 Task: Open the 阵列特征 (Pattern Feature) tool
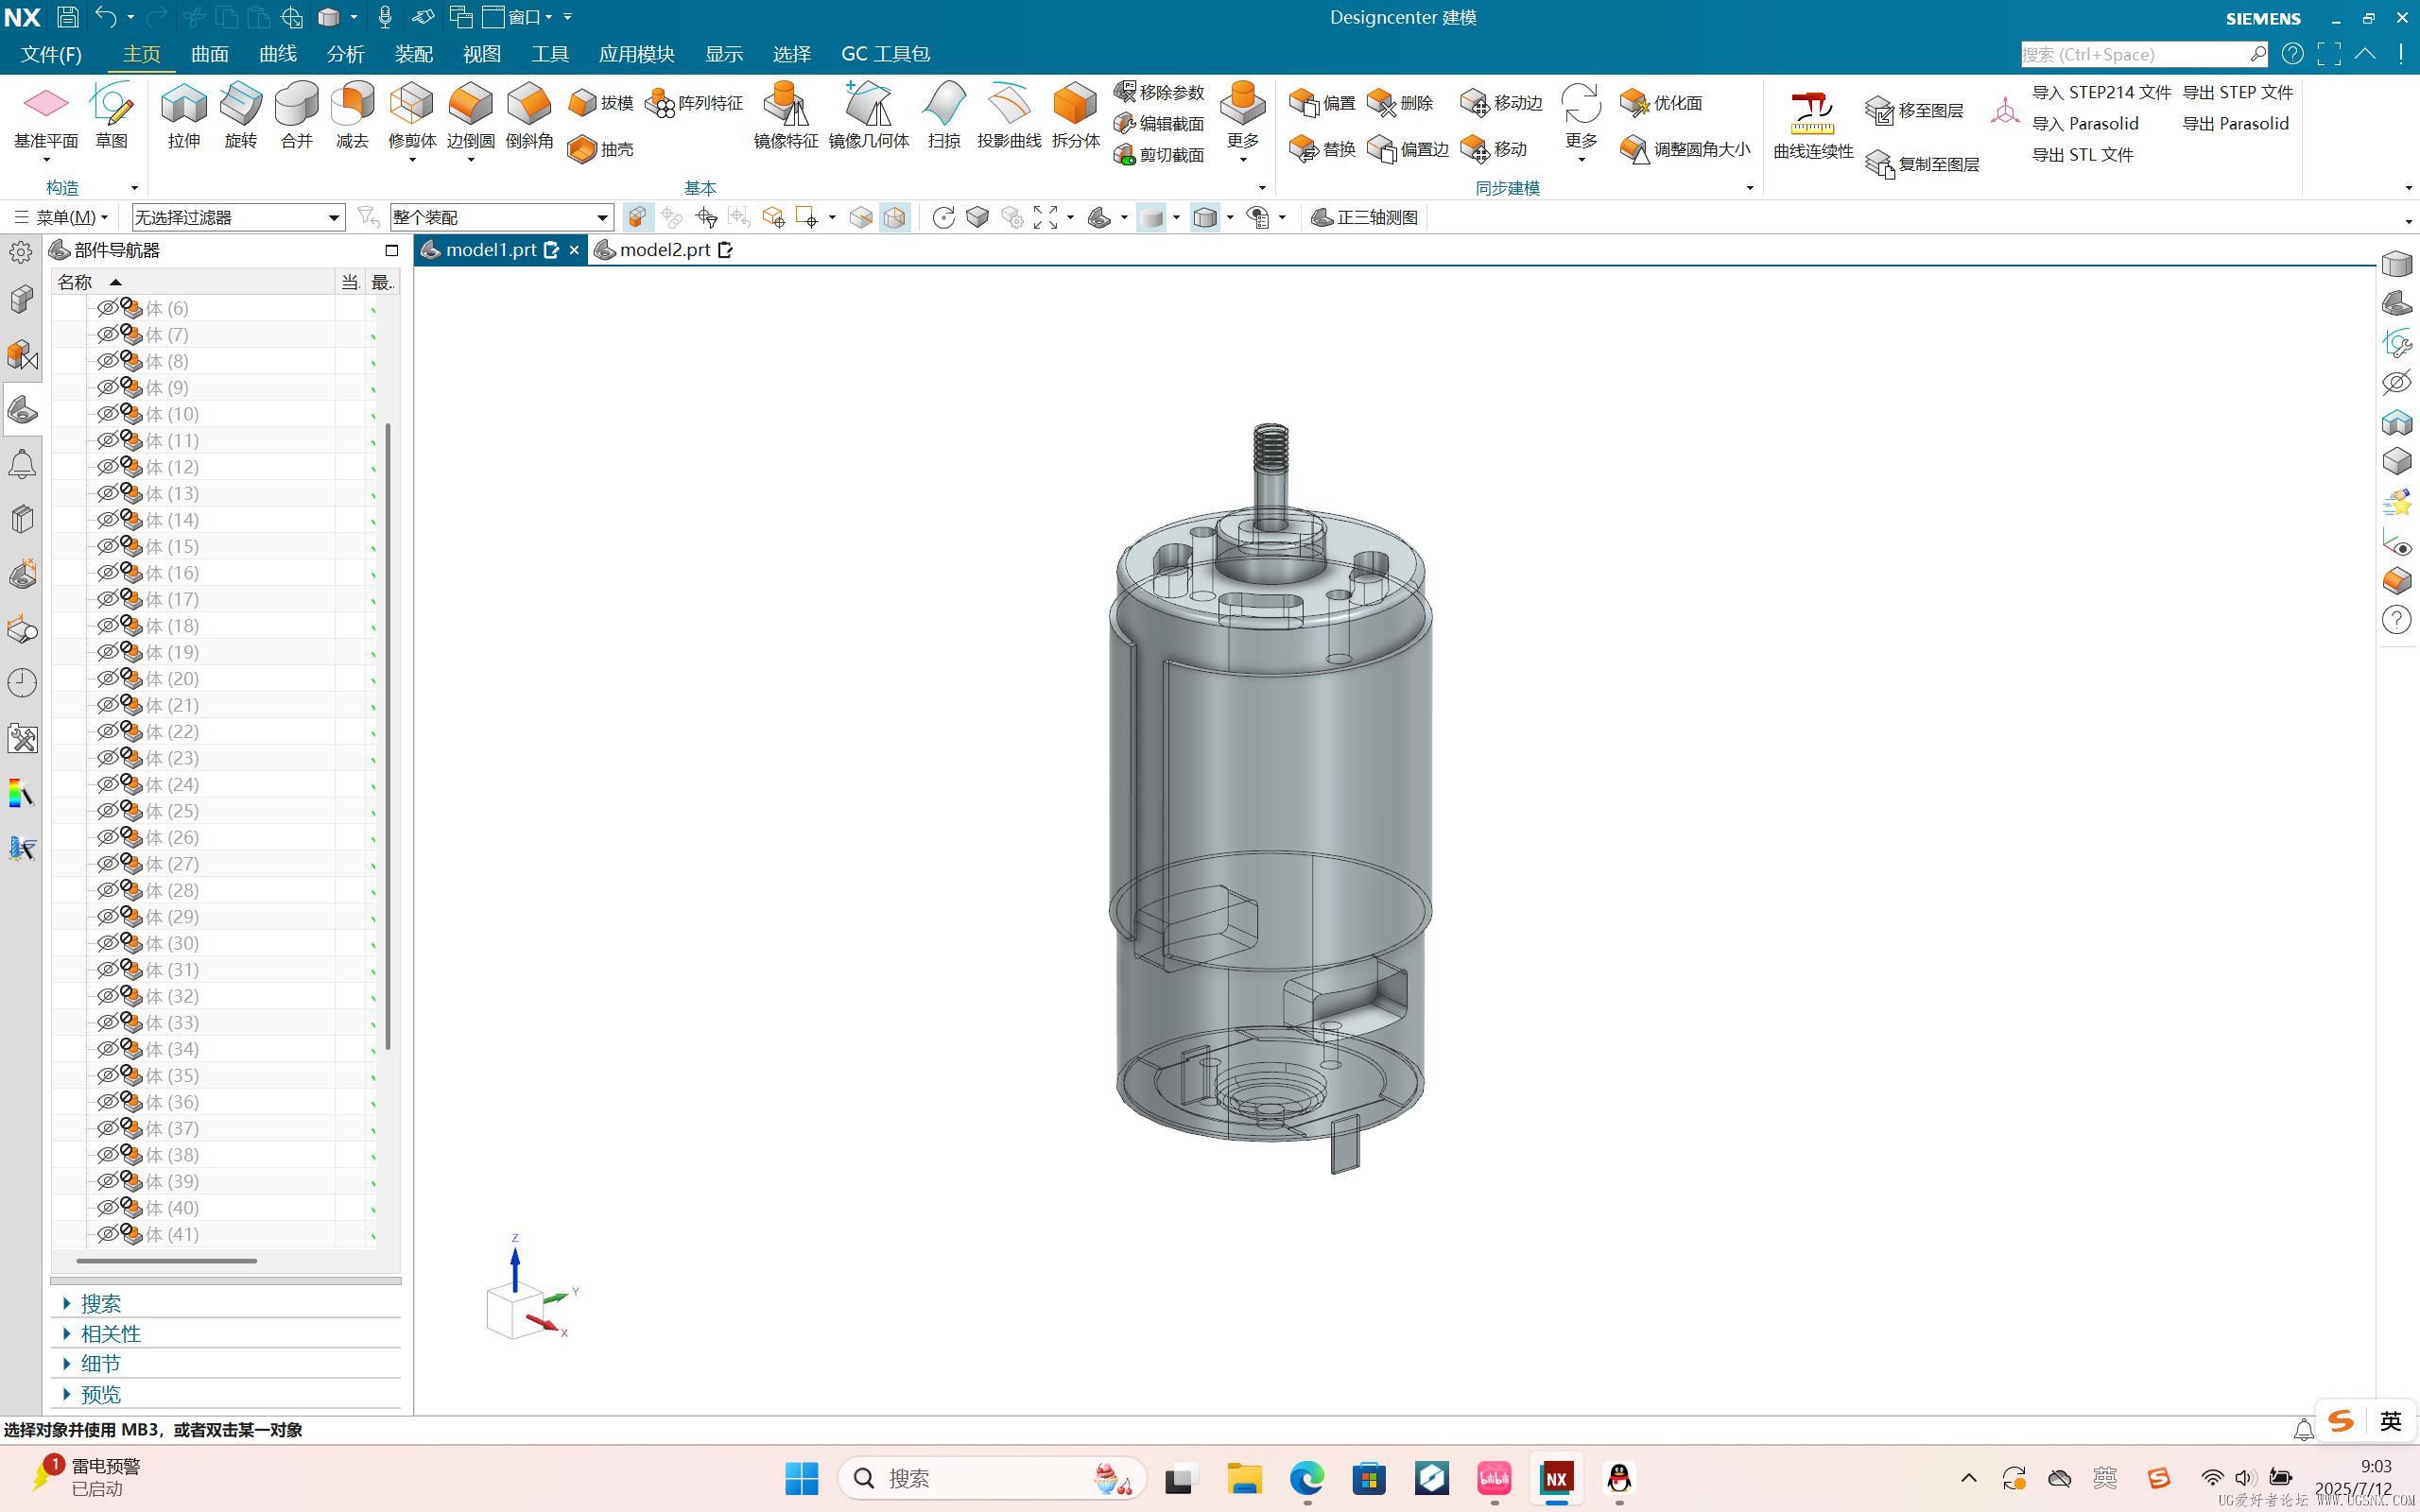coord(694,103)
